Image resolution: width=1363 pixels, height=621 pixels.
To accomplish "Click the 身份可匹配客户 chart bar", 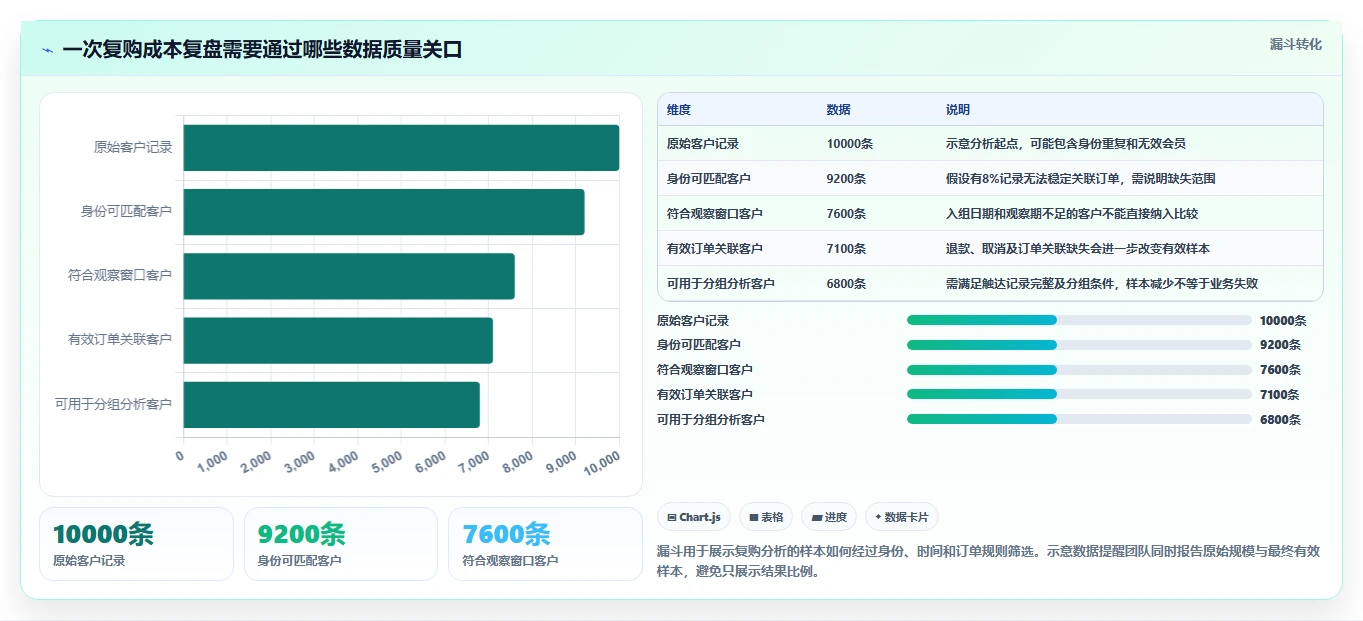I will (x=384, y=212).
